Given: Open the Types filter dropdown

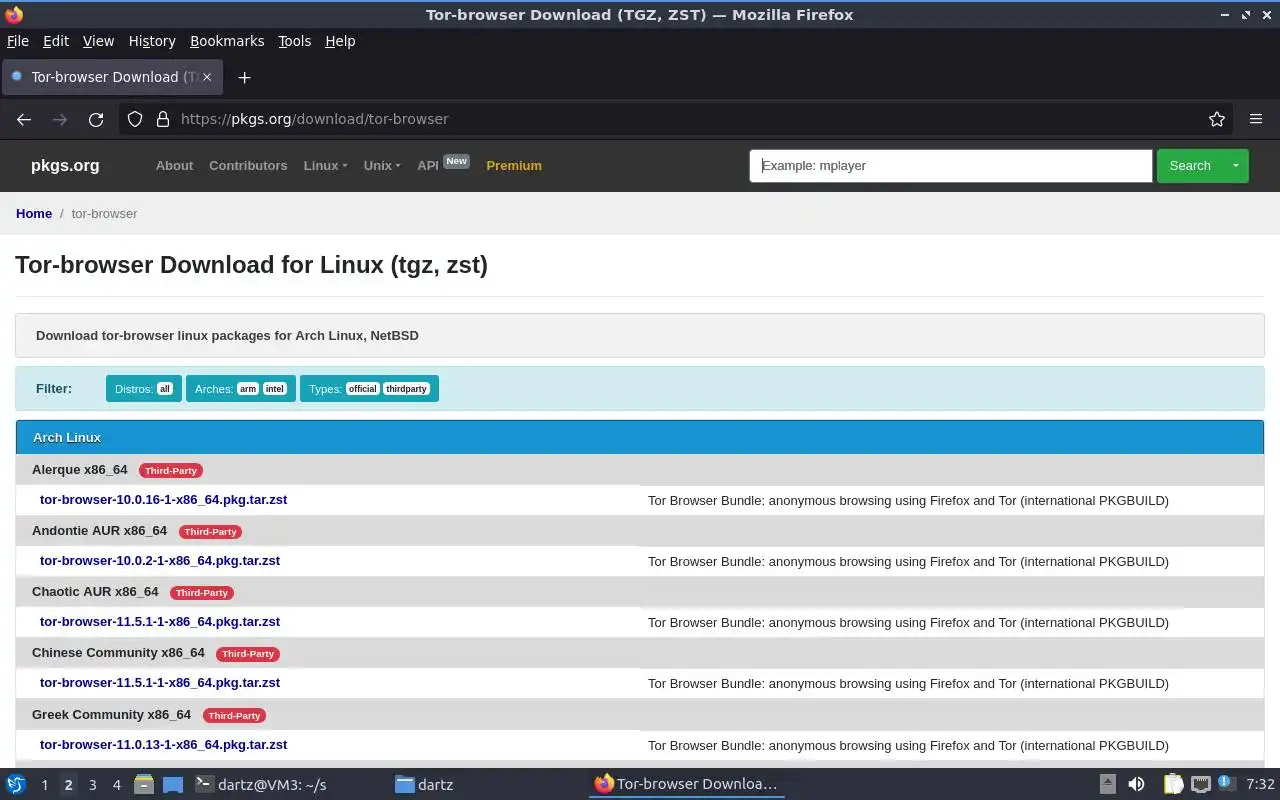Looking at the screenshot, I should click(x=369, y=389).
